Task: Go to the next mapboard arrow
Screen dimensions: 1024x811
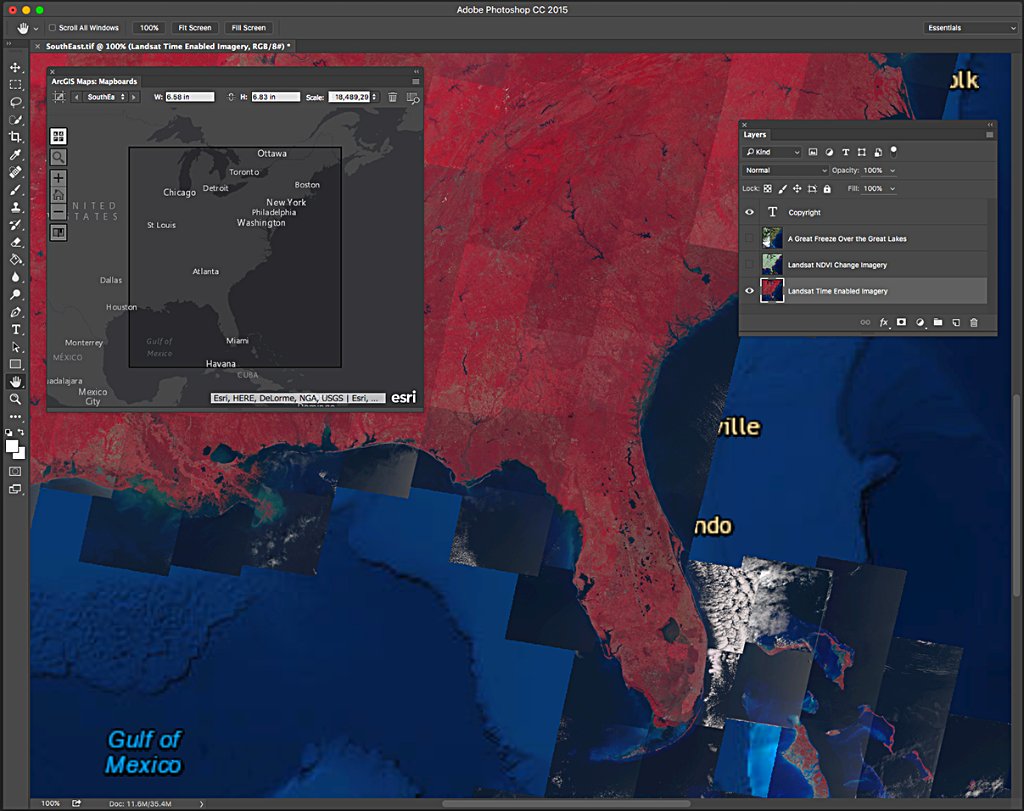Action: click(x=134, y=97)
